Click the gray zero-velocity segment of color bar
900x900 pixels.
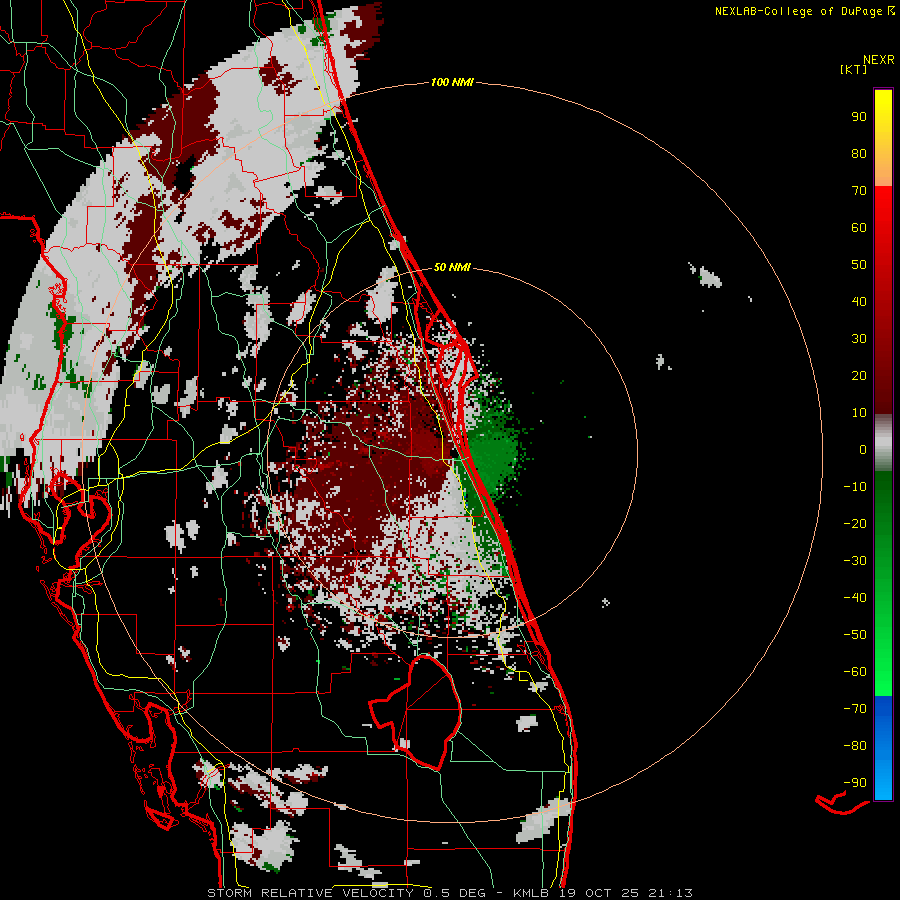[x=883, y=443]
